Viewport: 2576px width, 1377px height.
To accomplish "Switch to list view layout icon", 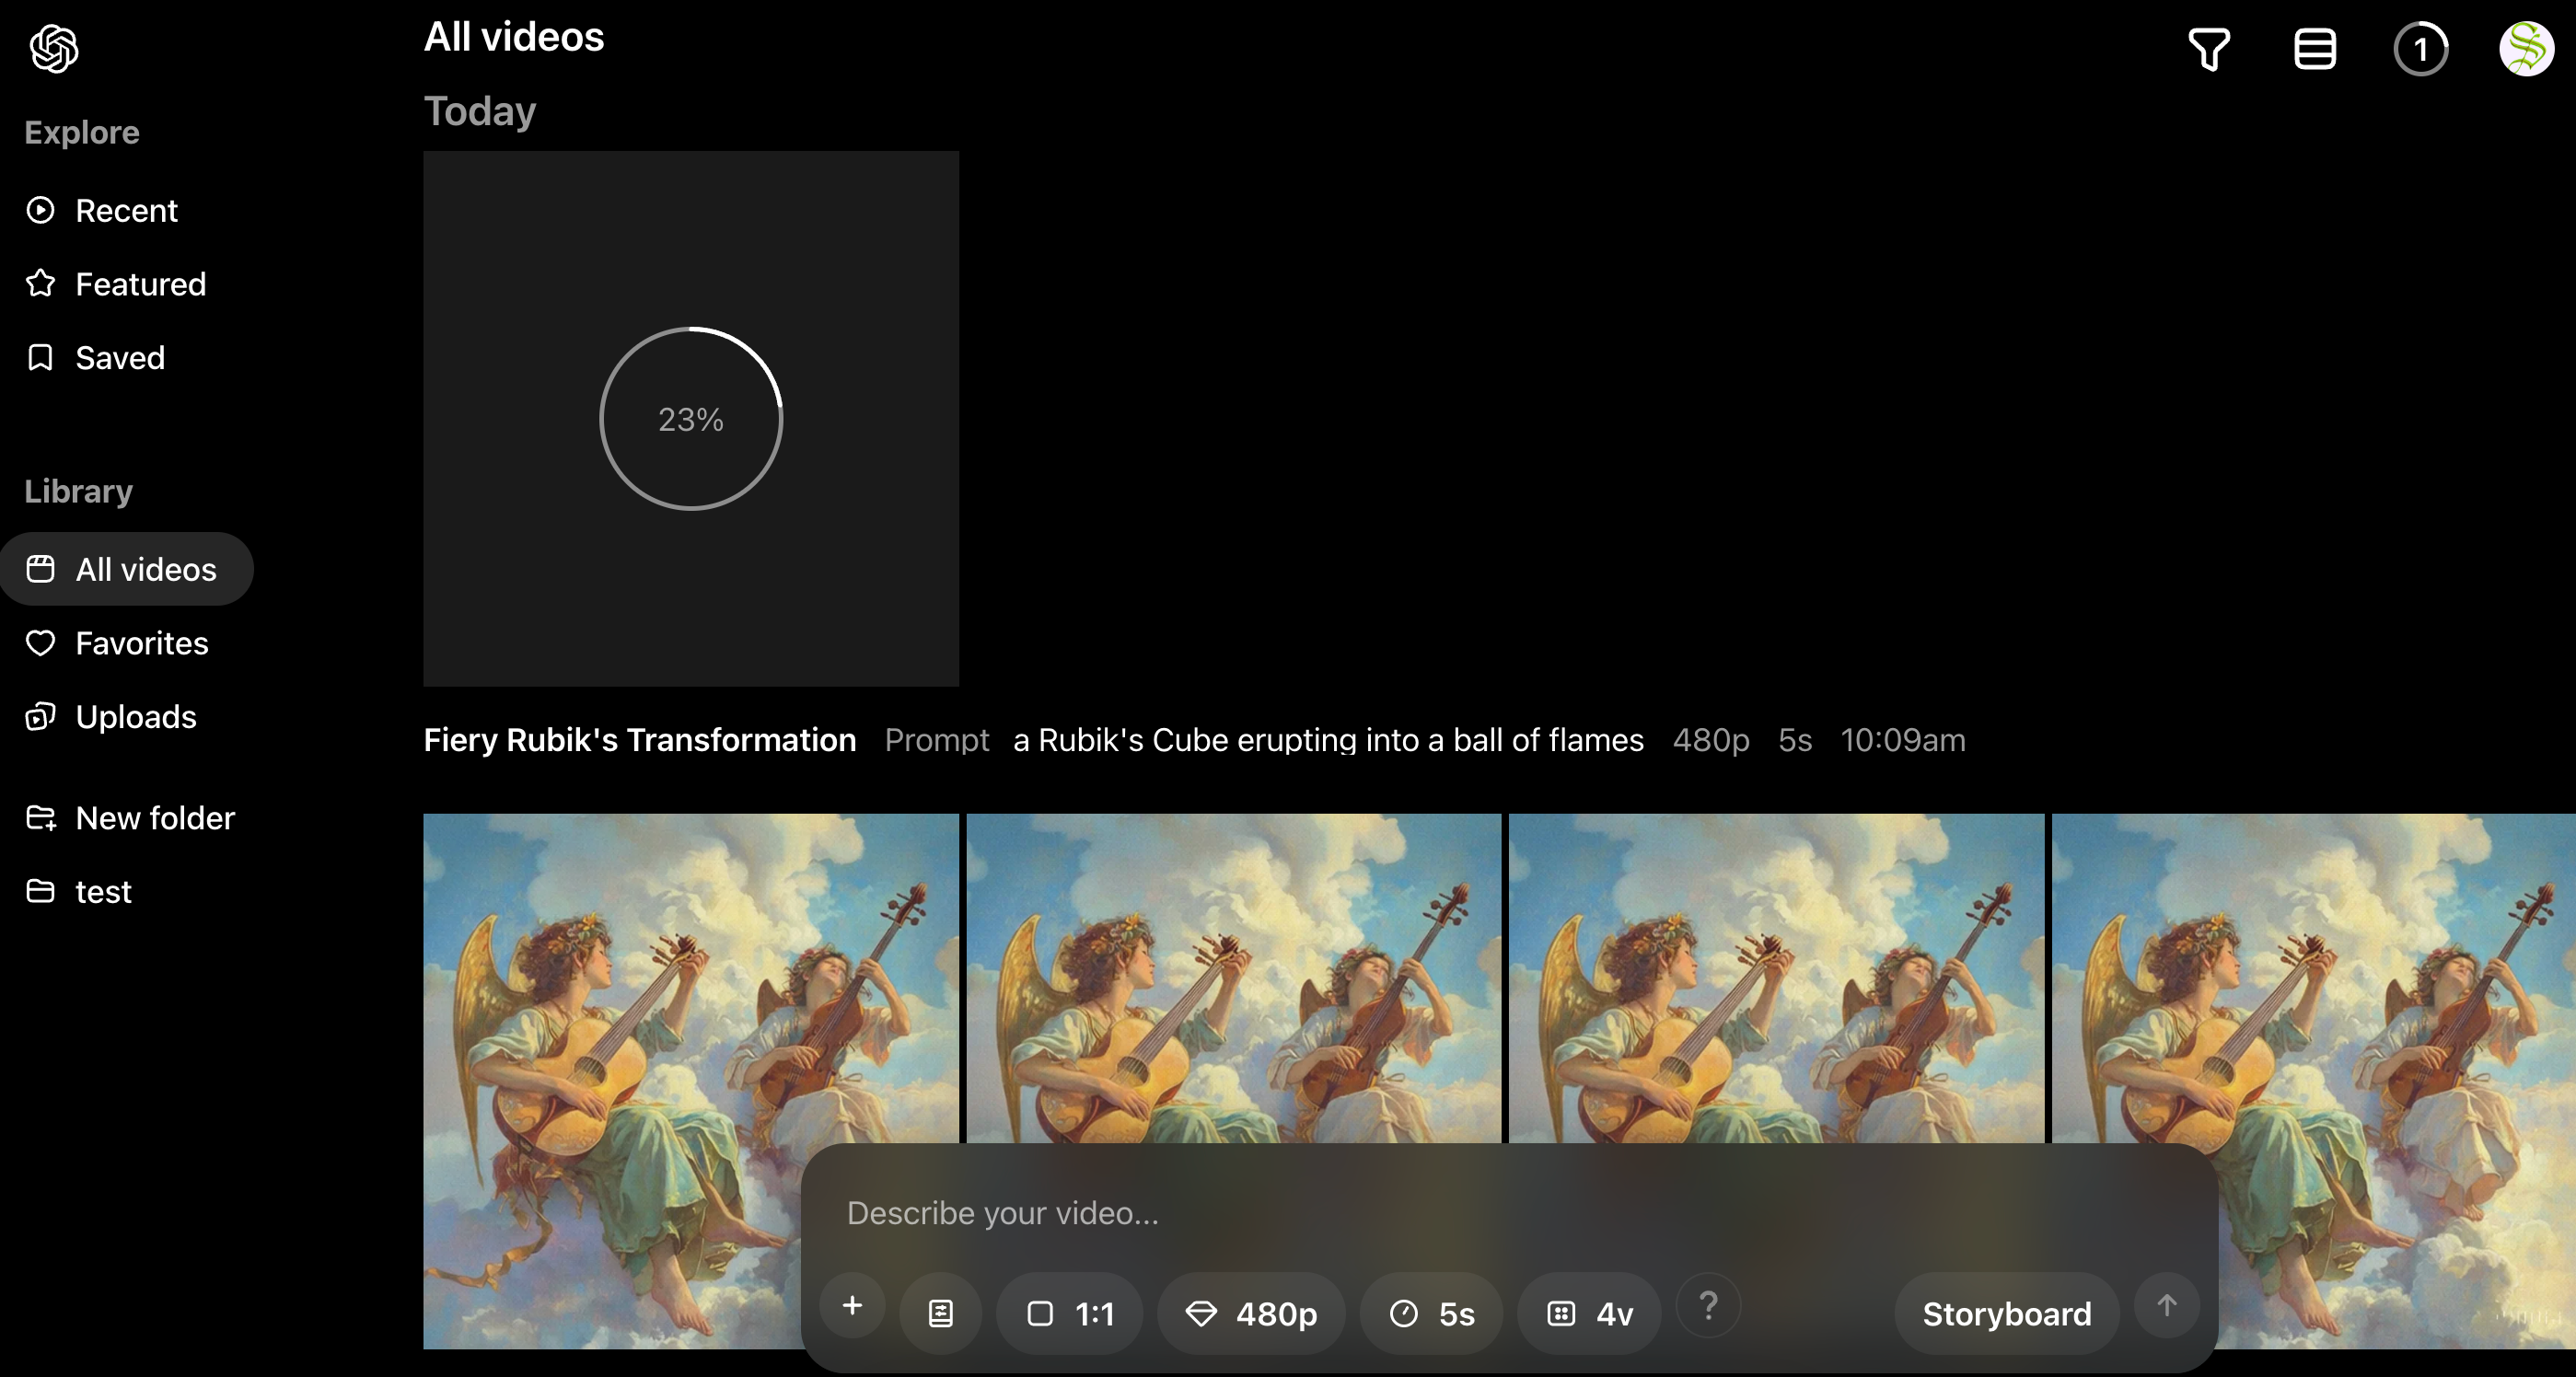I will 2314,49.
